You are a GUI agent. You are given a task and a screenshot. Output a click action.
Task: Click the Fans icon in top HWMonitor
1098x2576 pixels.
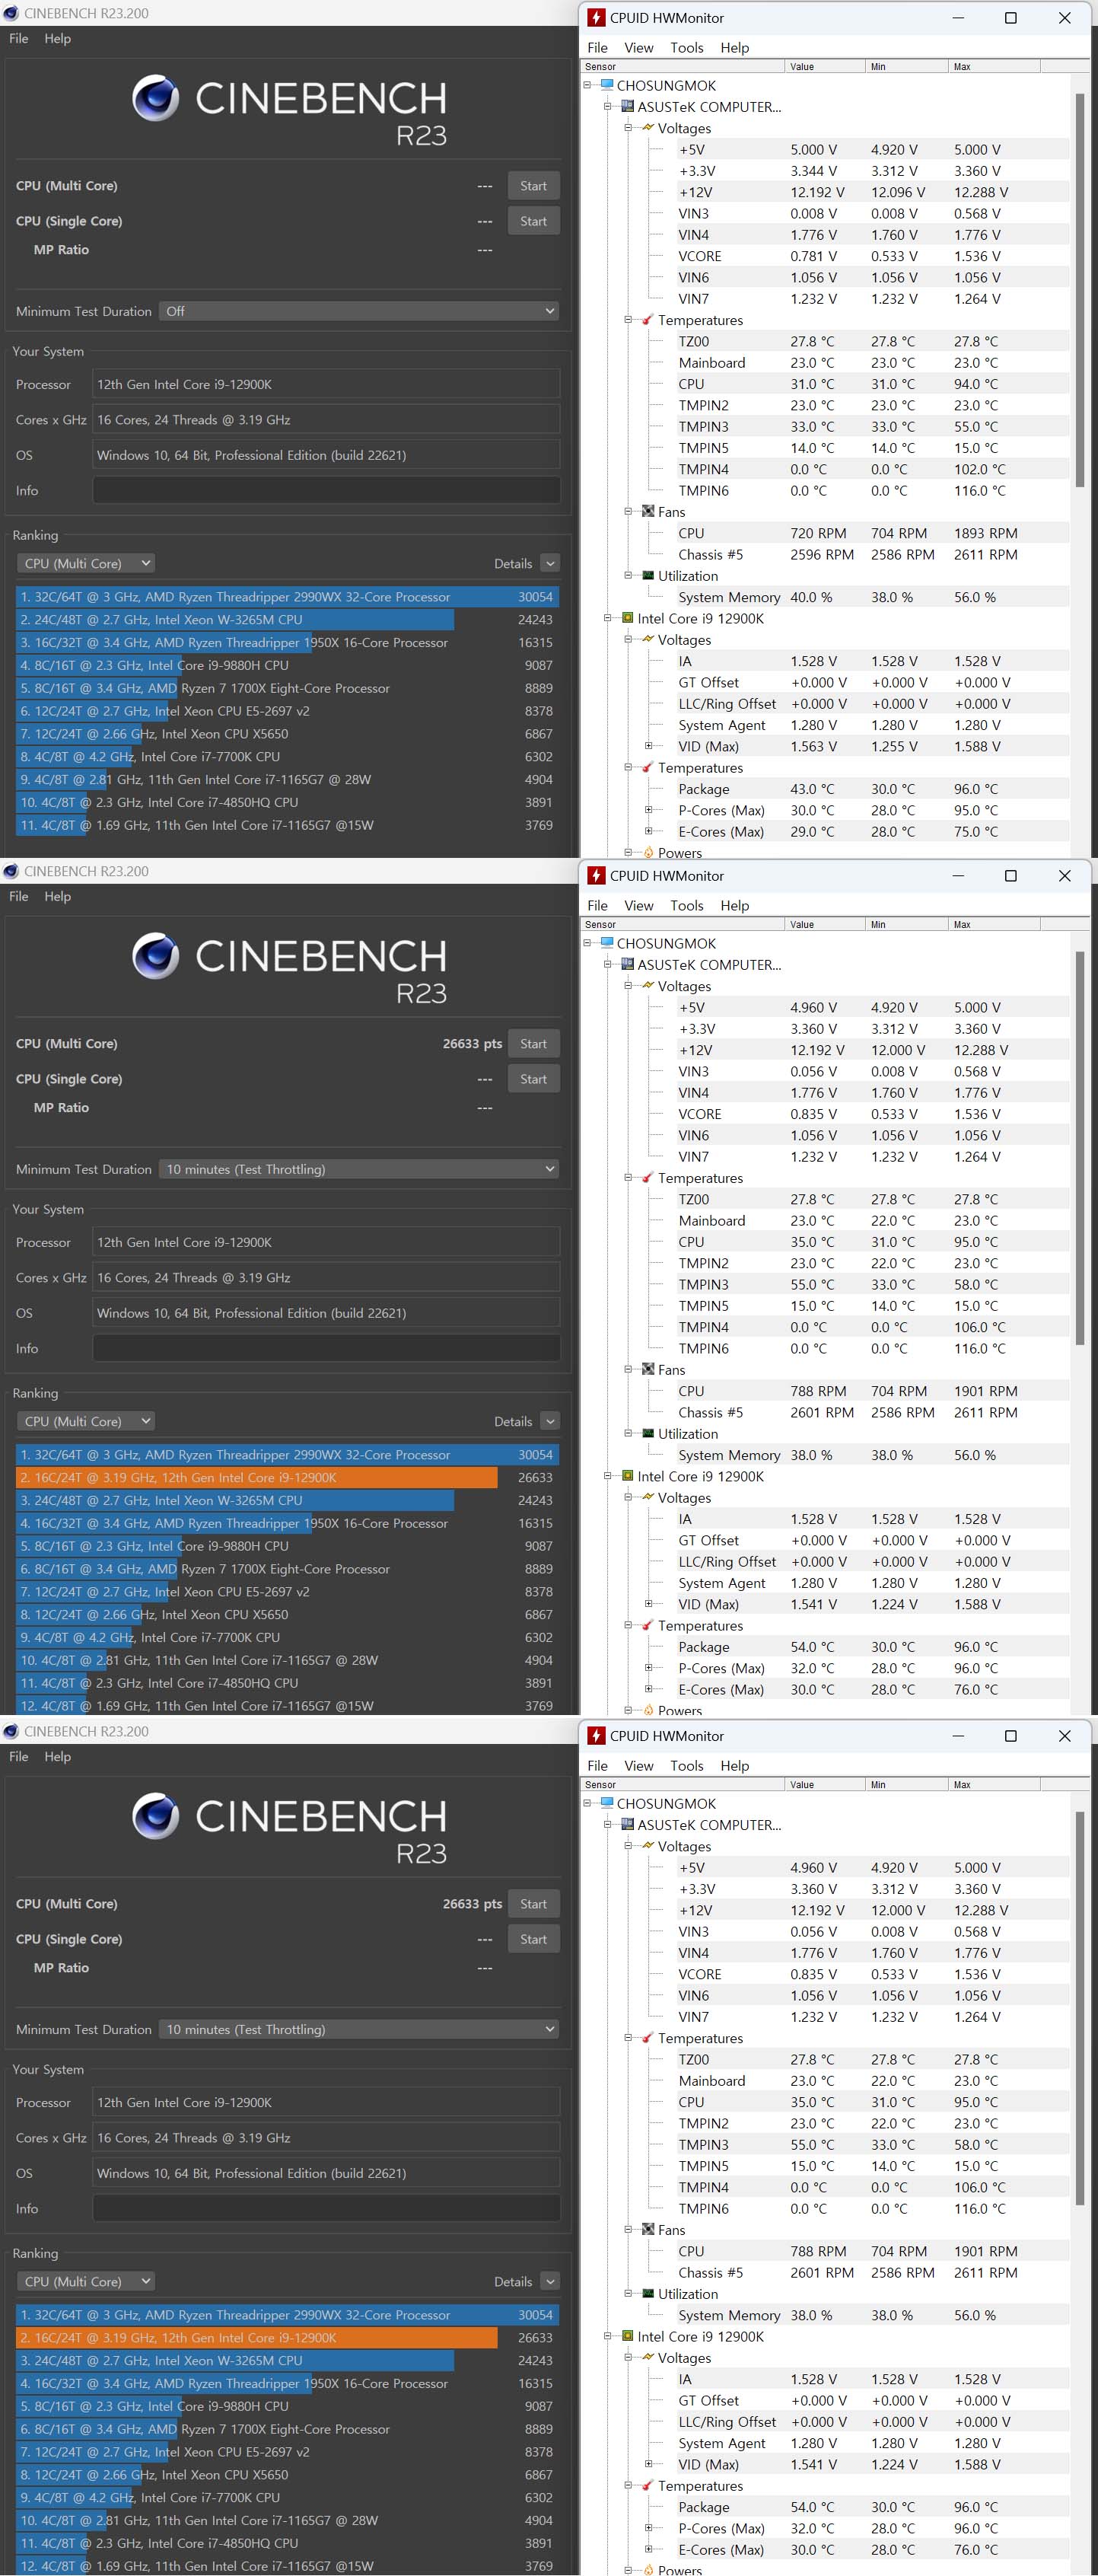(x=648, y=511)
